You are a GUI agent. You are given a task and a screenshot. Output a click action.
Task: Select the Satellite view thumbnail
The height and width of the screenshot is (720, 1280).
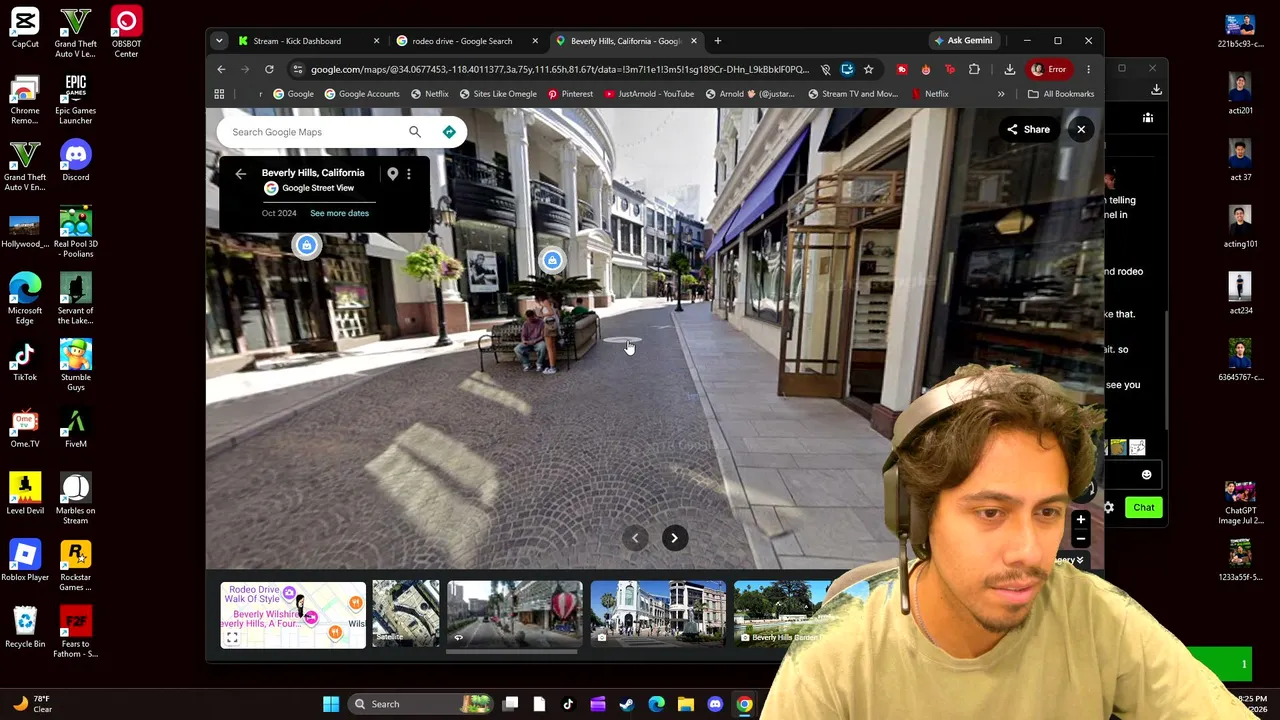pos(406,614)
